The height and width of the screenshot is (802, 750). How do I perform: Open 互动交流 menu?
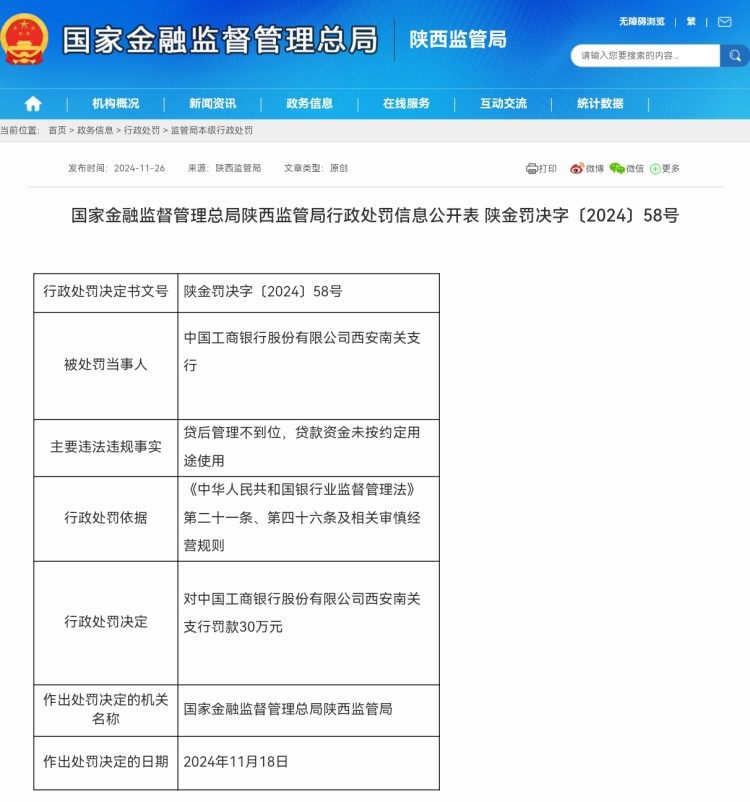tap(503, 103)
